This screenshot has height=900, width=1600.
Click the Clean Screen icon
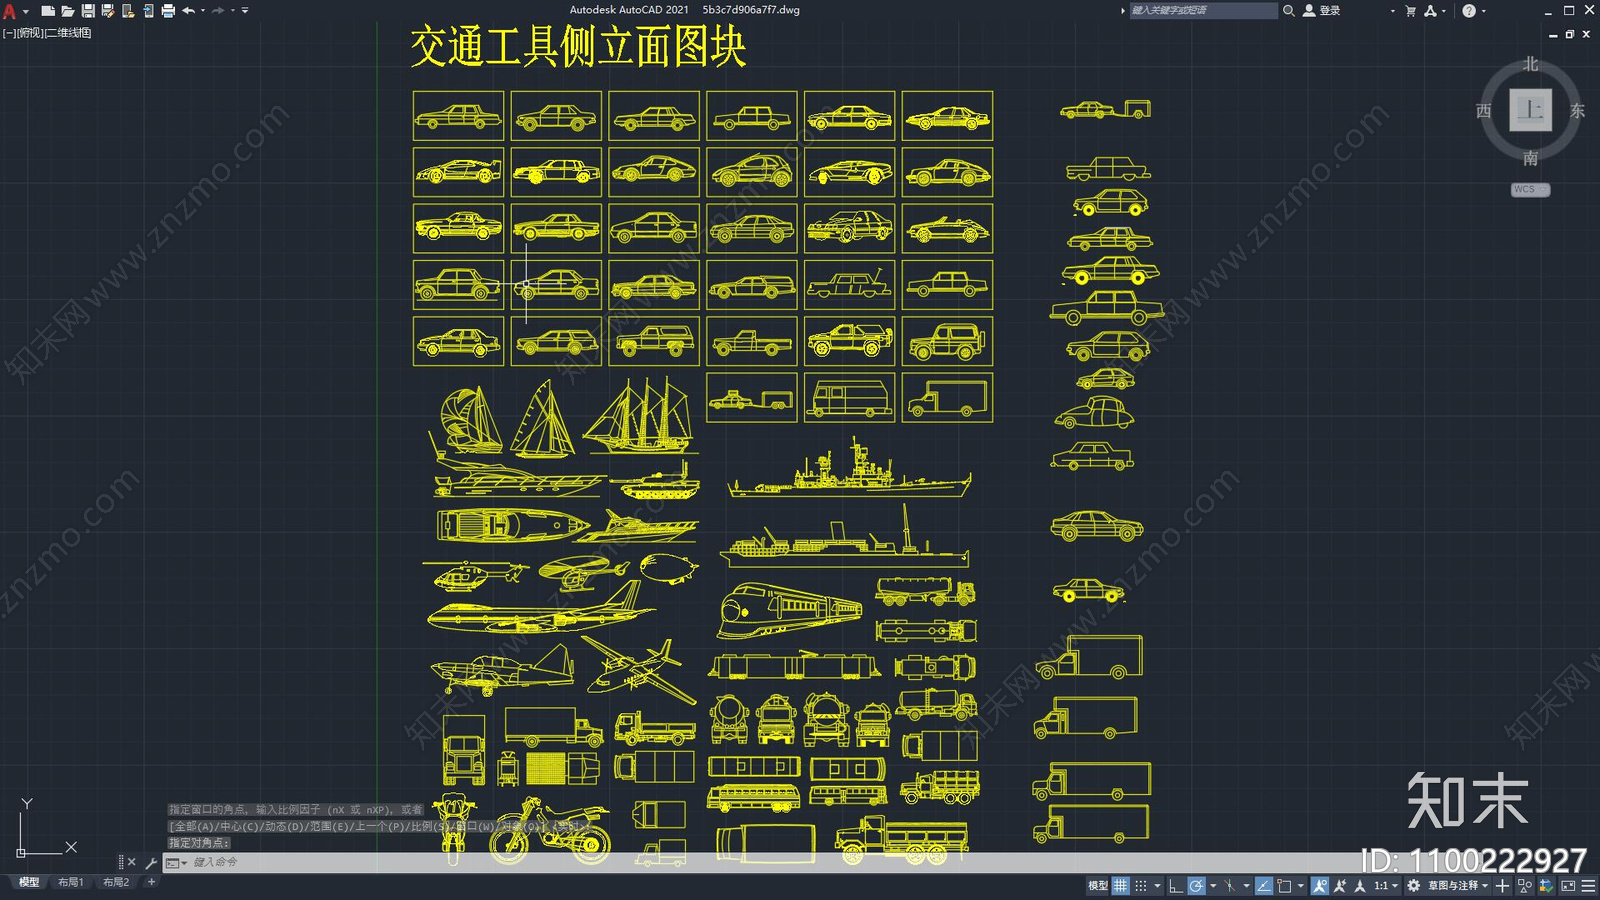pos(1568,886)
